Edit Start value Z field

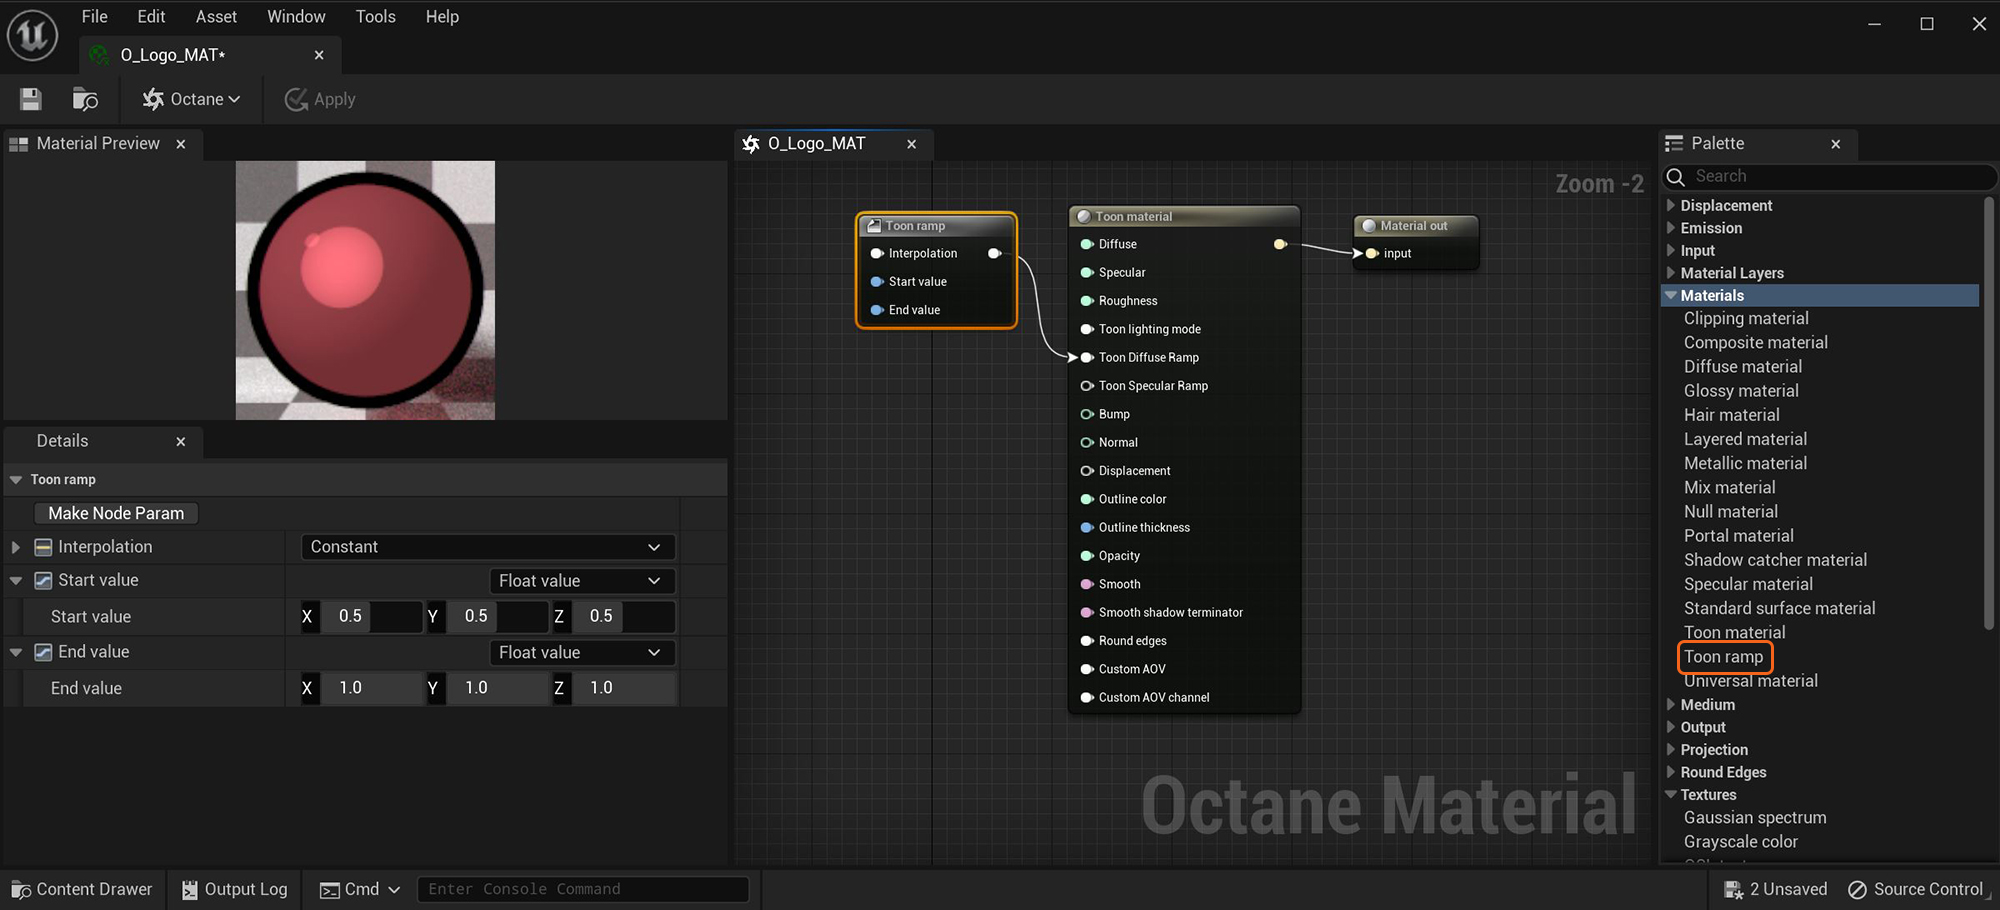pos(624,616)
